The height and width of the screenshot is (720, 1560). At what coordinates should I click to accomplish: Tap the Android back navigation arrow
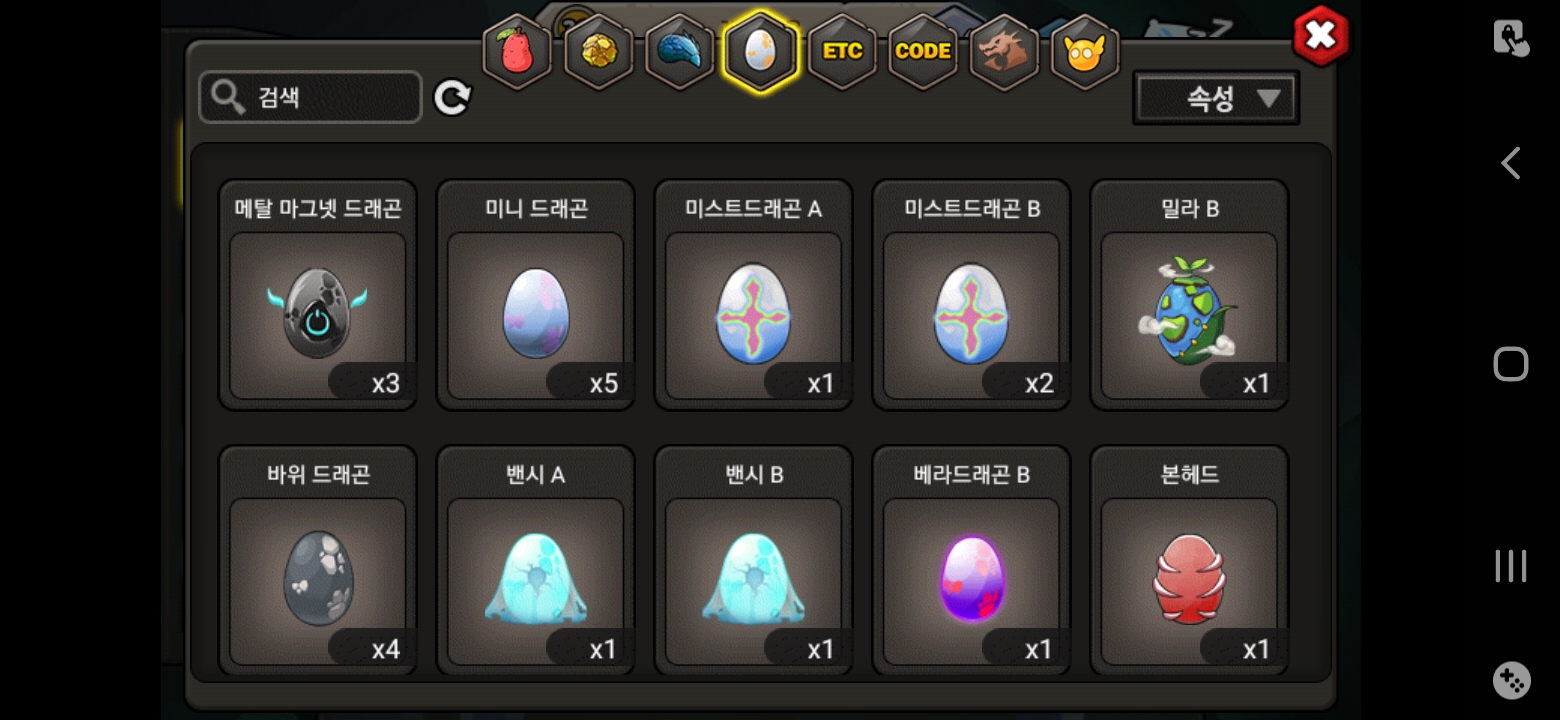point(1510,163)
